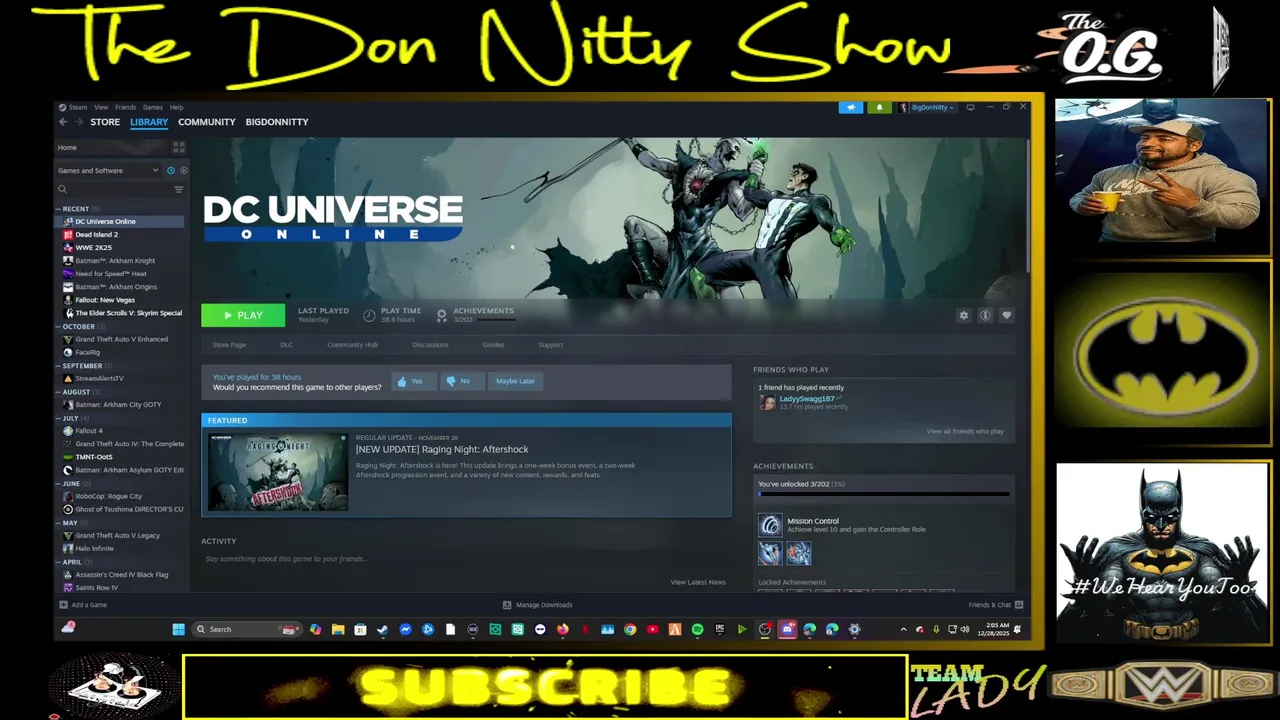Open game settings gear icon
The image size is (1280, 720).
(964, 315)
